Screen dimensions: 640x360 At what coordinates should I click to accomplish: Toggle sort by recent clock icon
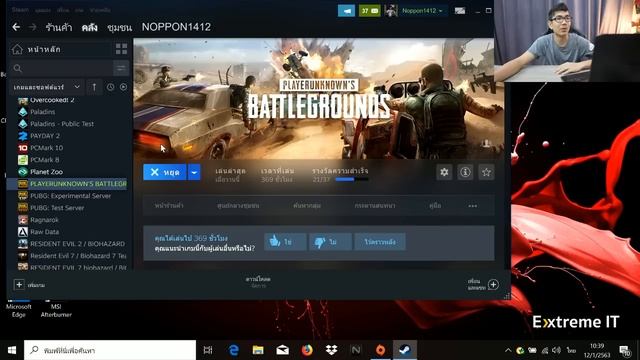coord(110,87)
